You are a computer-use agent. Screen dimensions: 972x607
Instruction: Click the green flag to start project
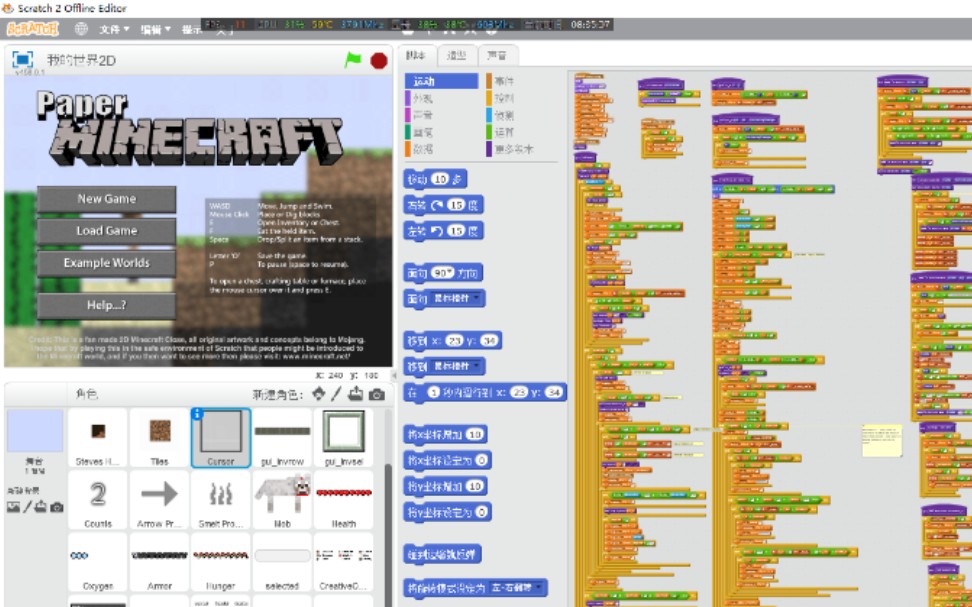353,60
